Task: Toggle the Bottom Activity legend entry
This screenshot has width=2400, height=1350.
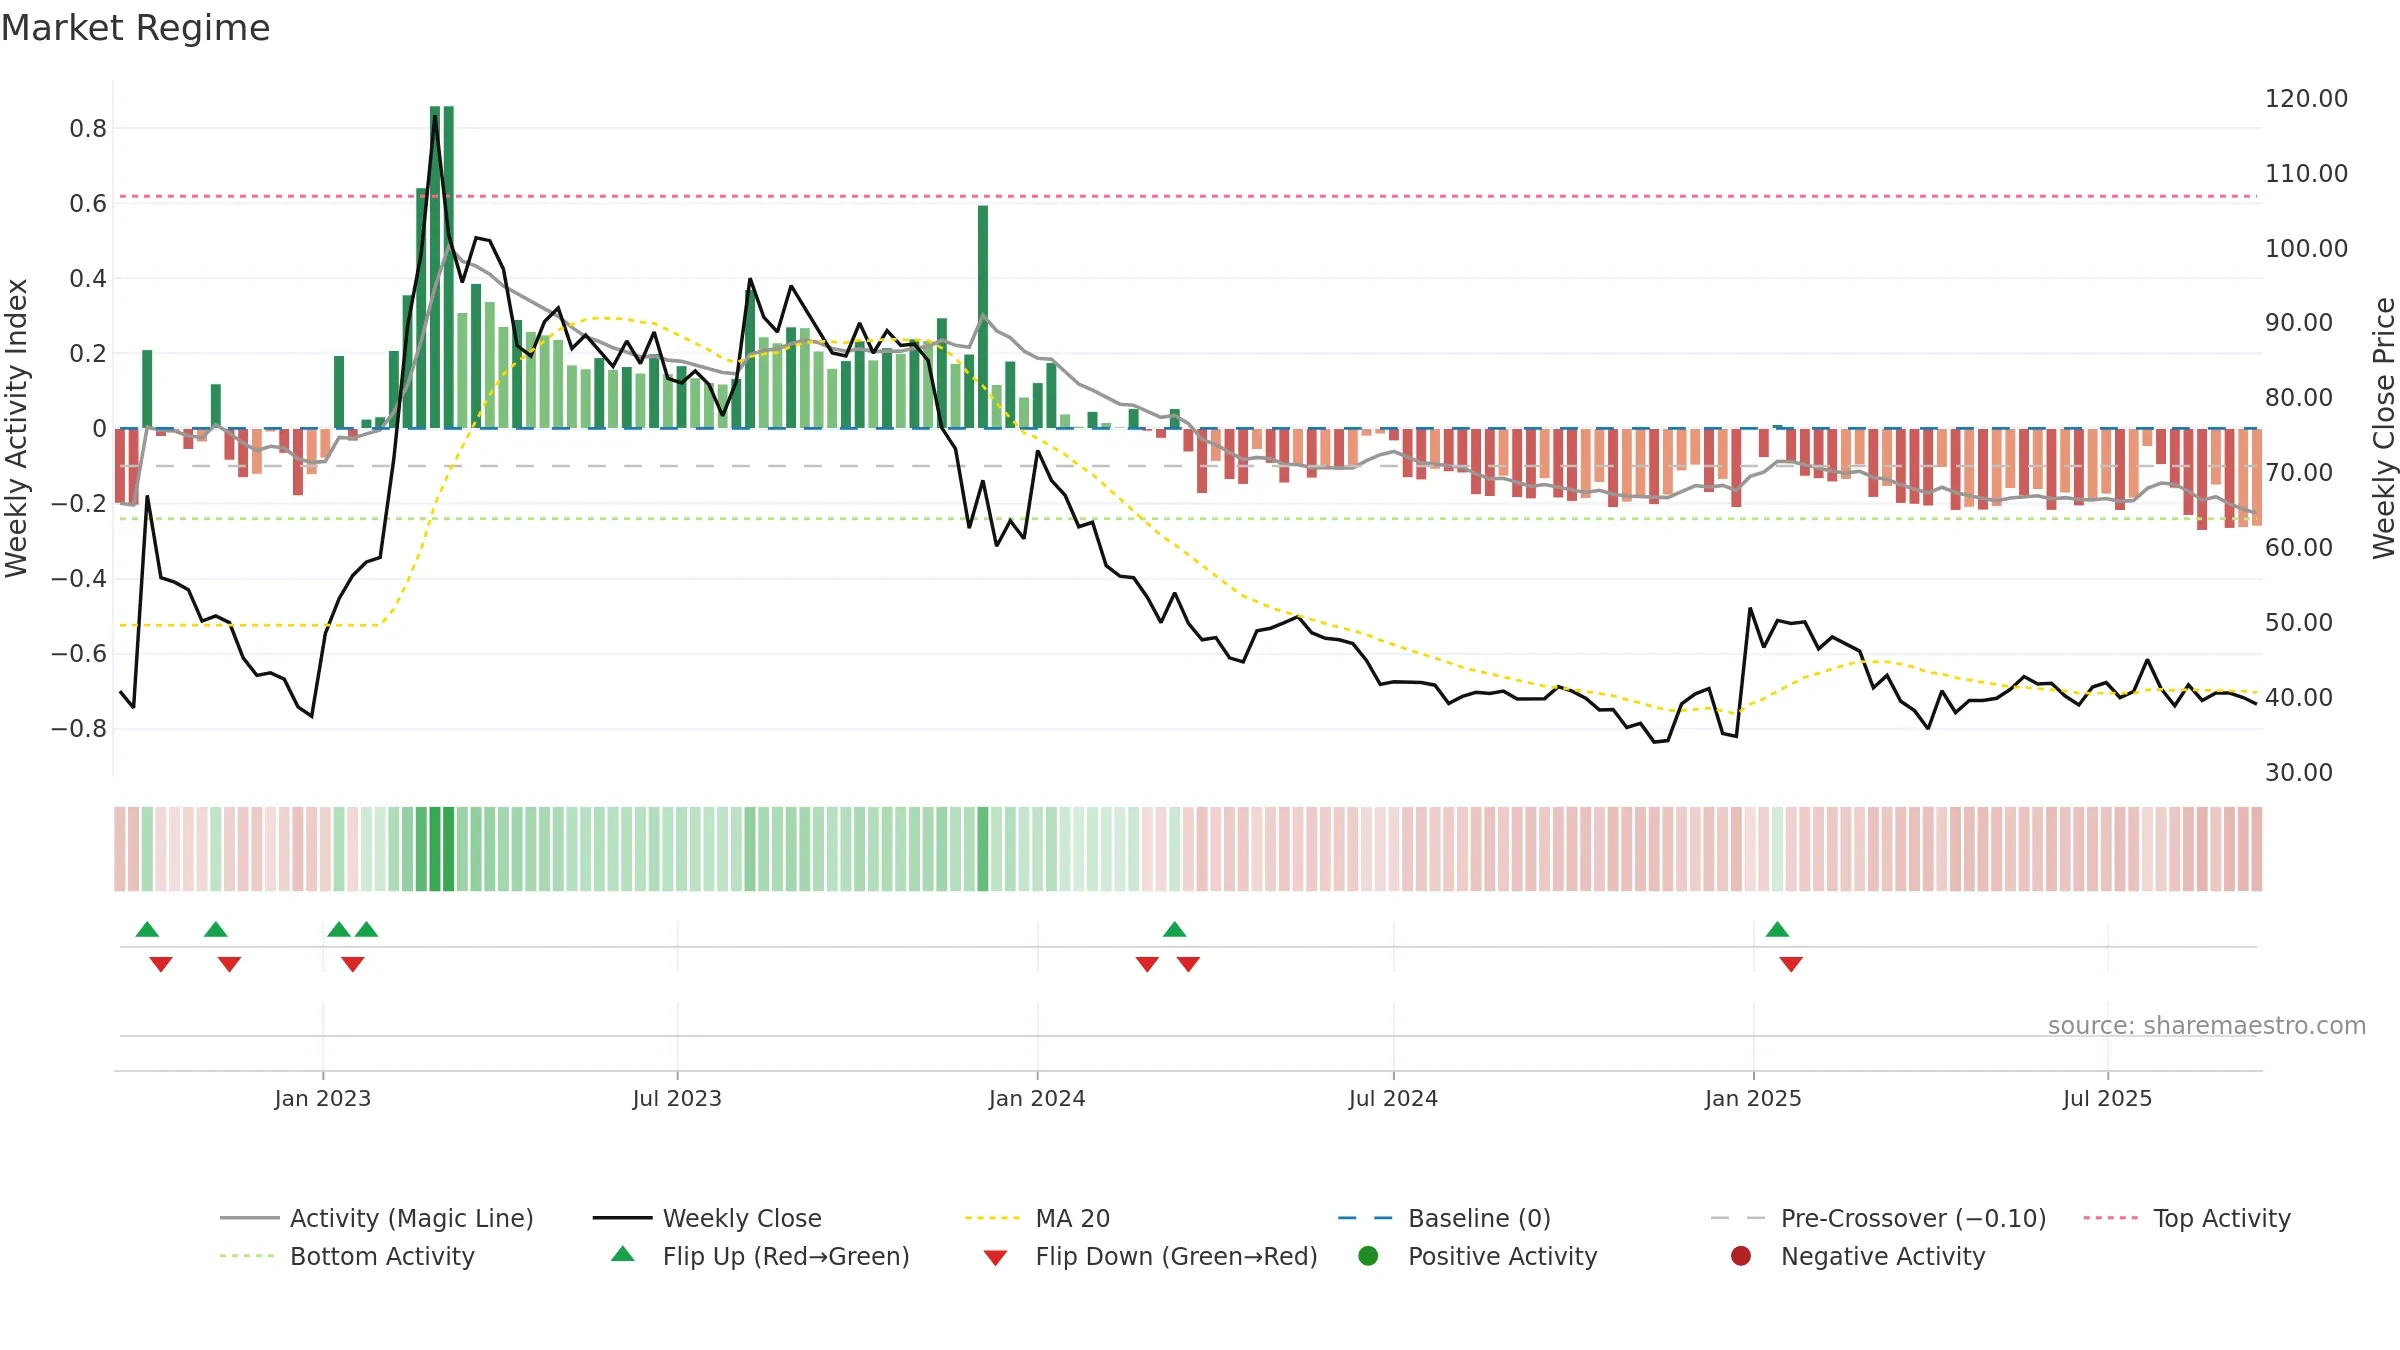Action: 347,1256
